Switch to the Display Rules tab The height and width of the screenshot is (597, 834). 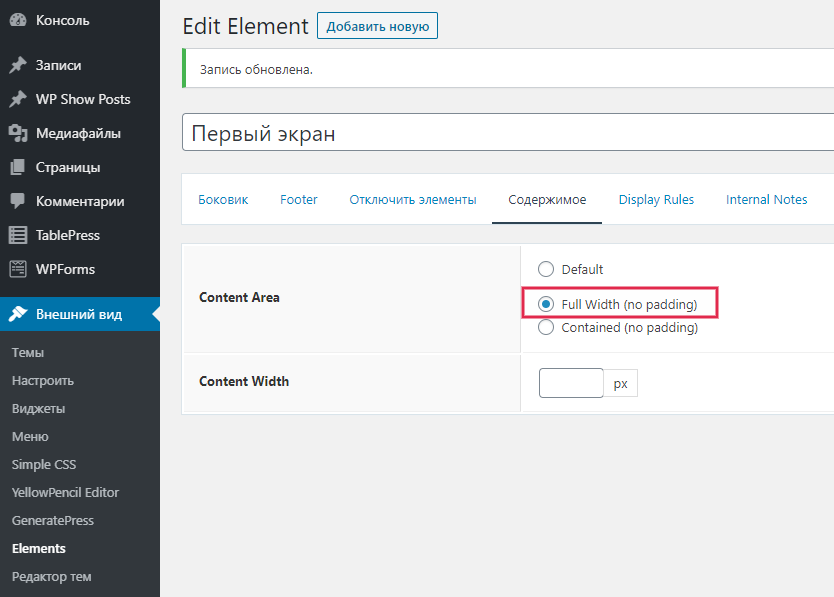pyautogui.click(x=656, y=200)
